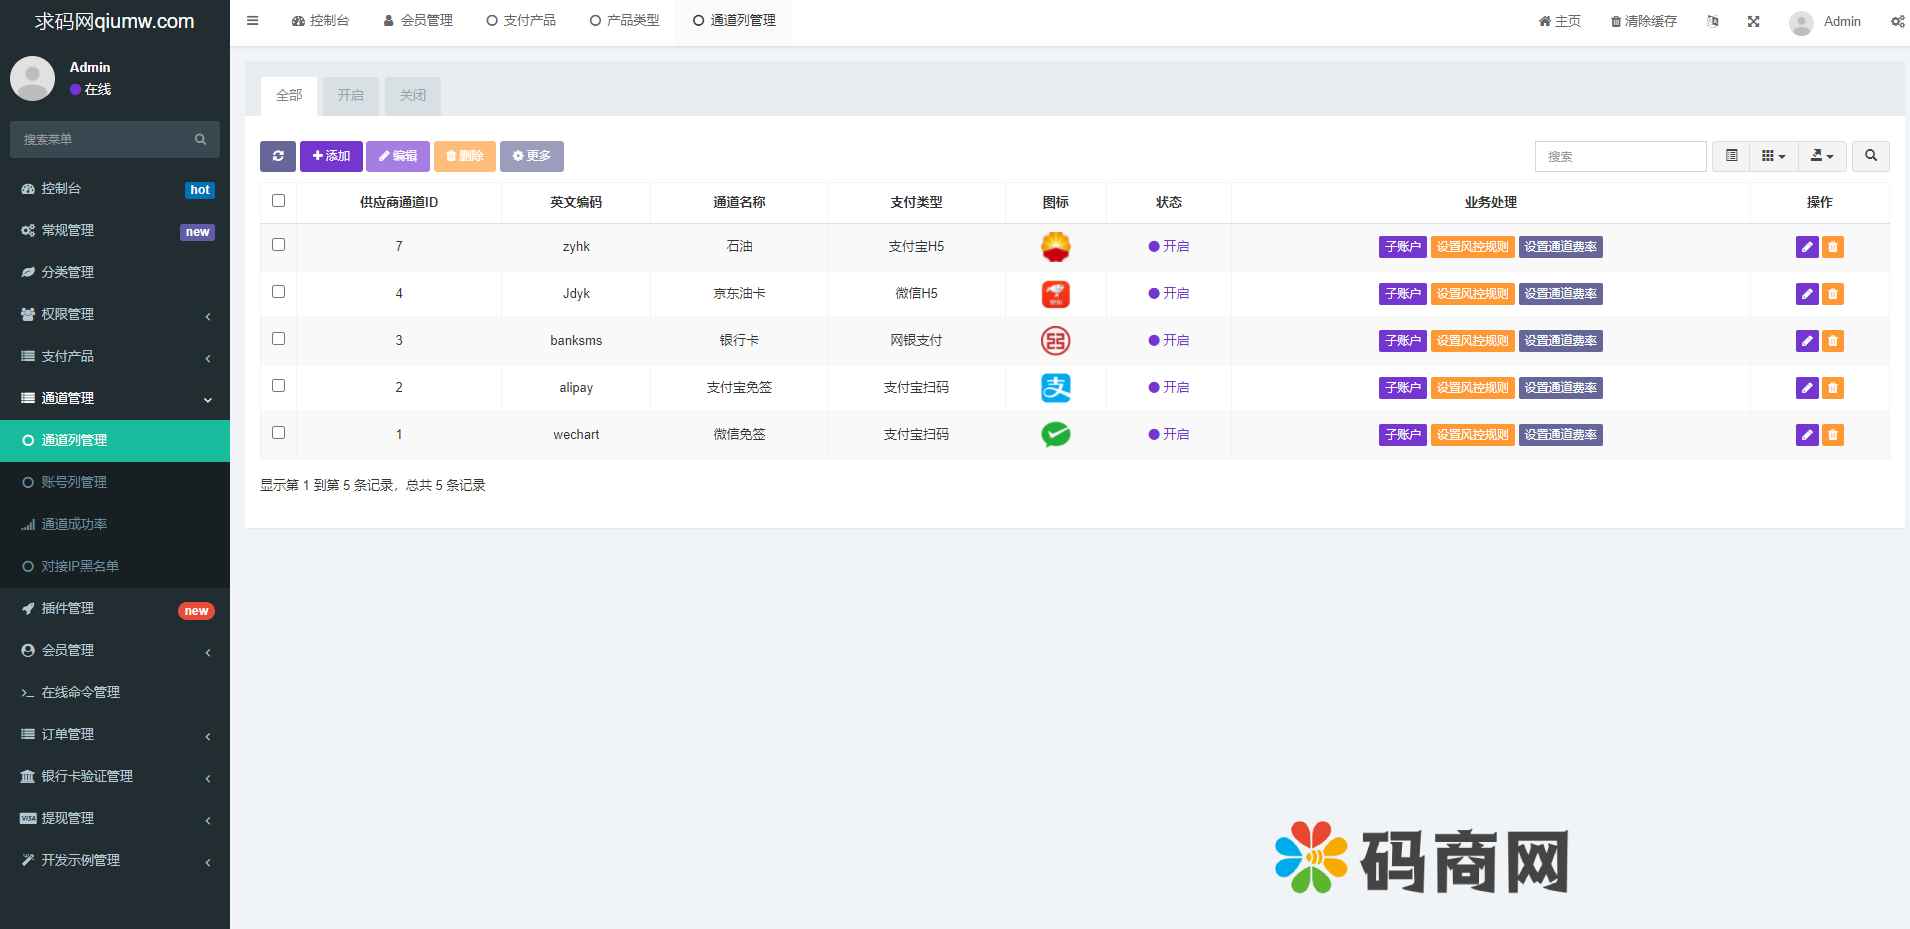Click the Alipay channel icon thumbnail

pyautogui.click(x=1055, y=388)
